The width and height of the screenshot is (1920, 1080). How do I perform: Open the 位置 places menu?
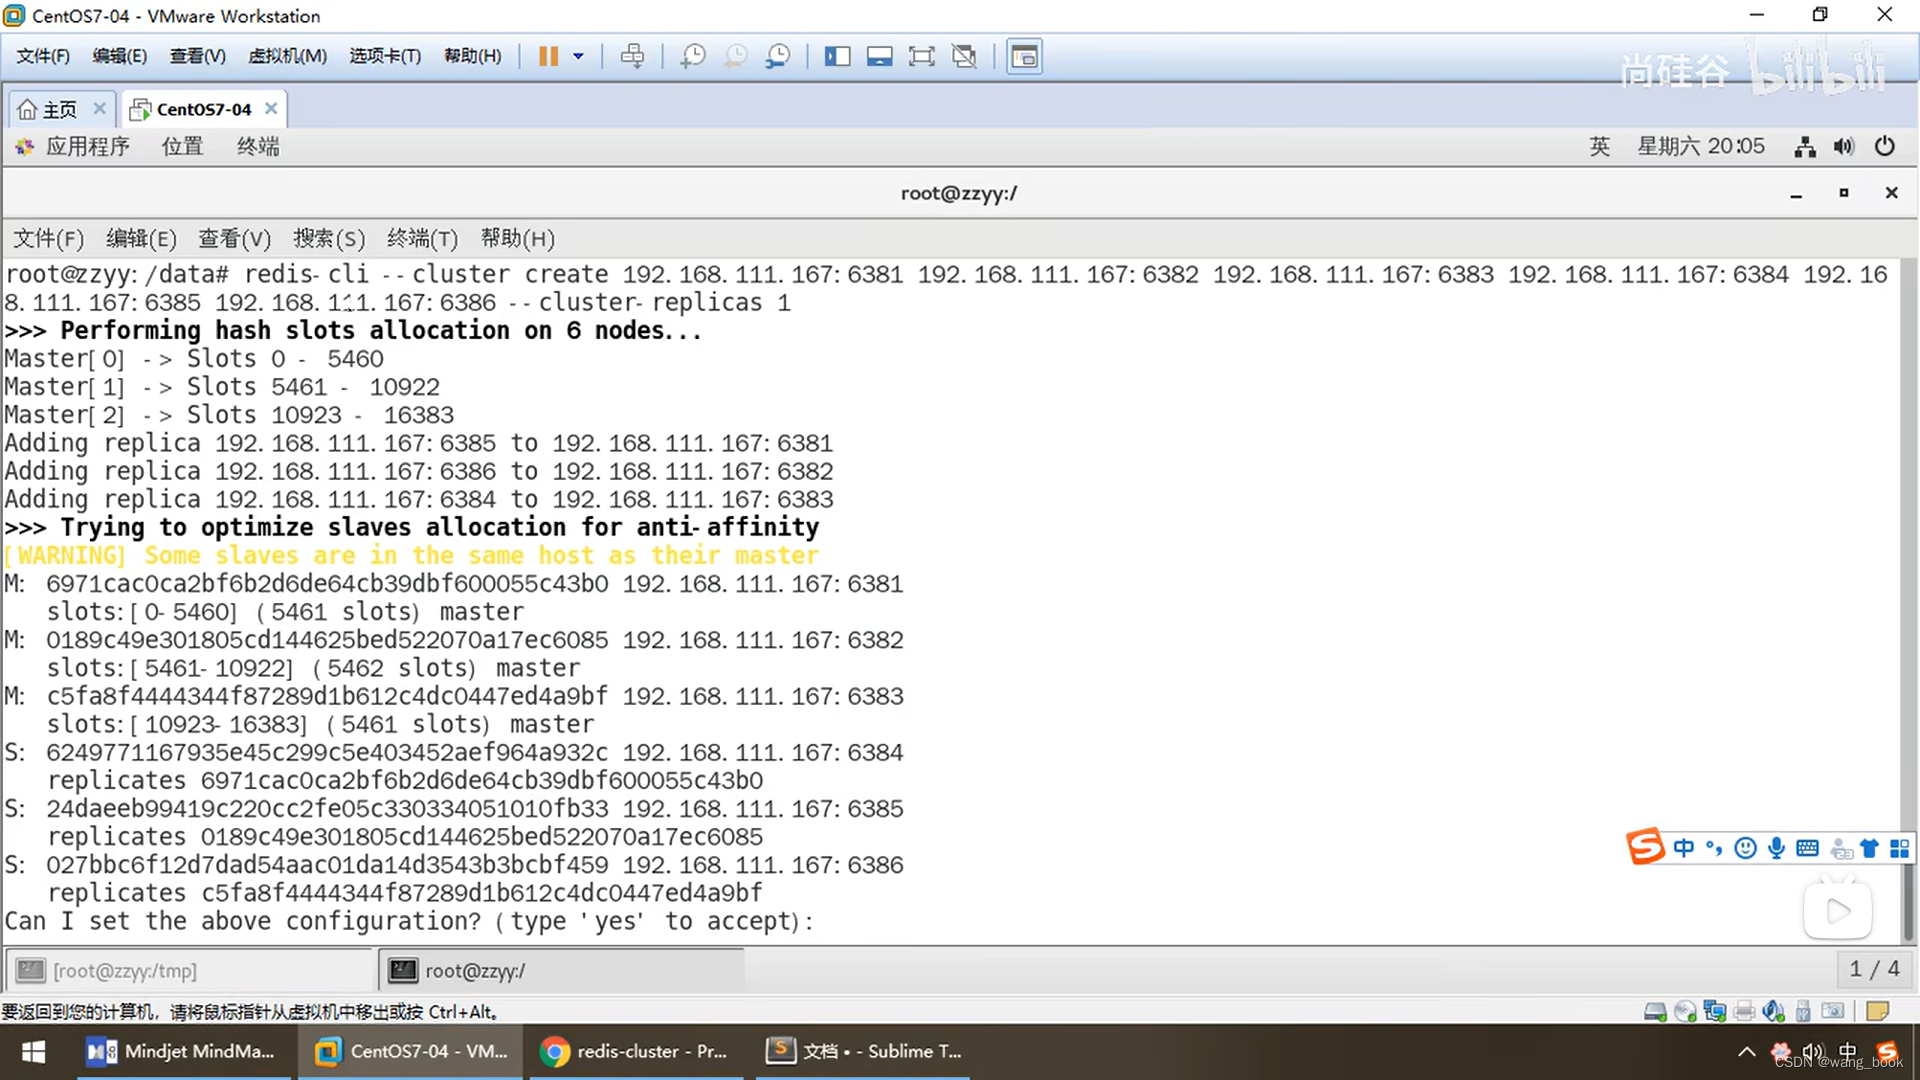coord(182,147)
